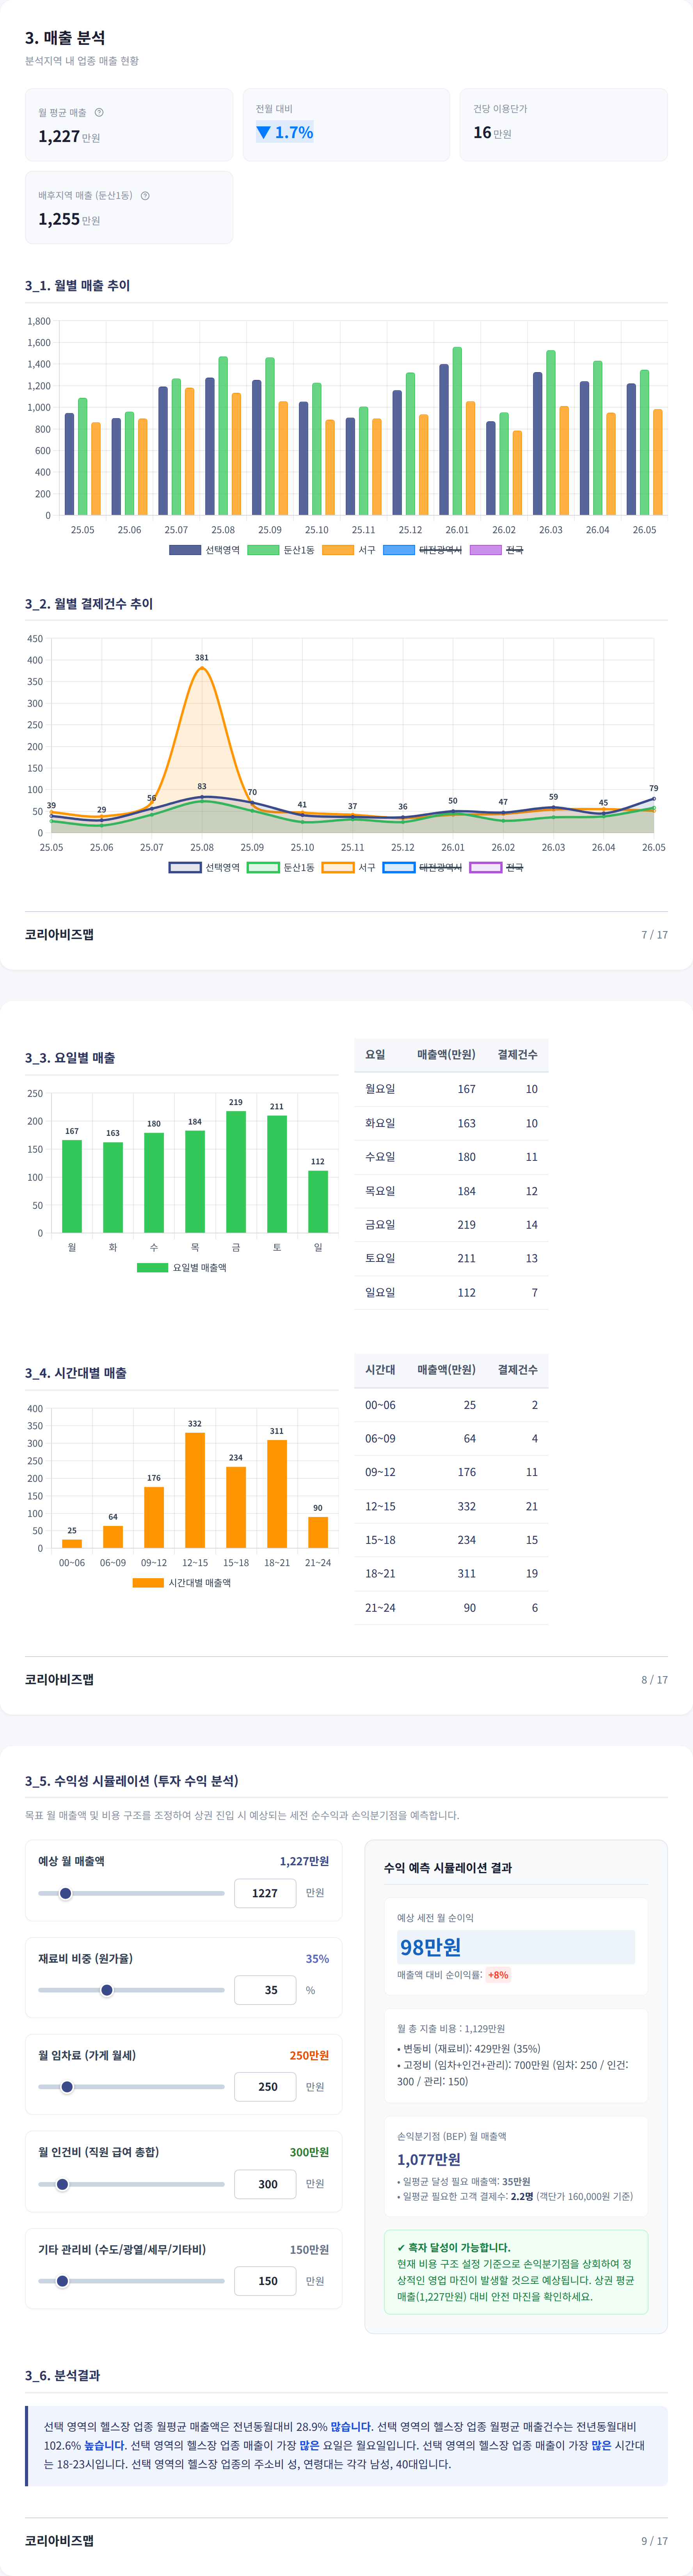
Task: Click the 1,255 만원 배후지역 매출 value
Action: pos(69,219)
